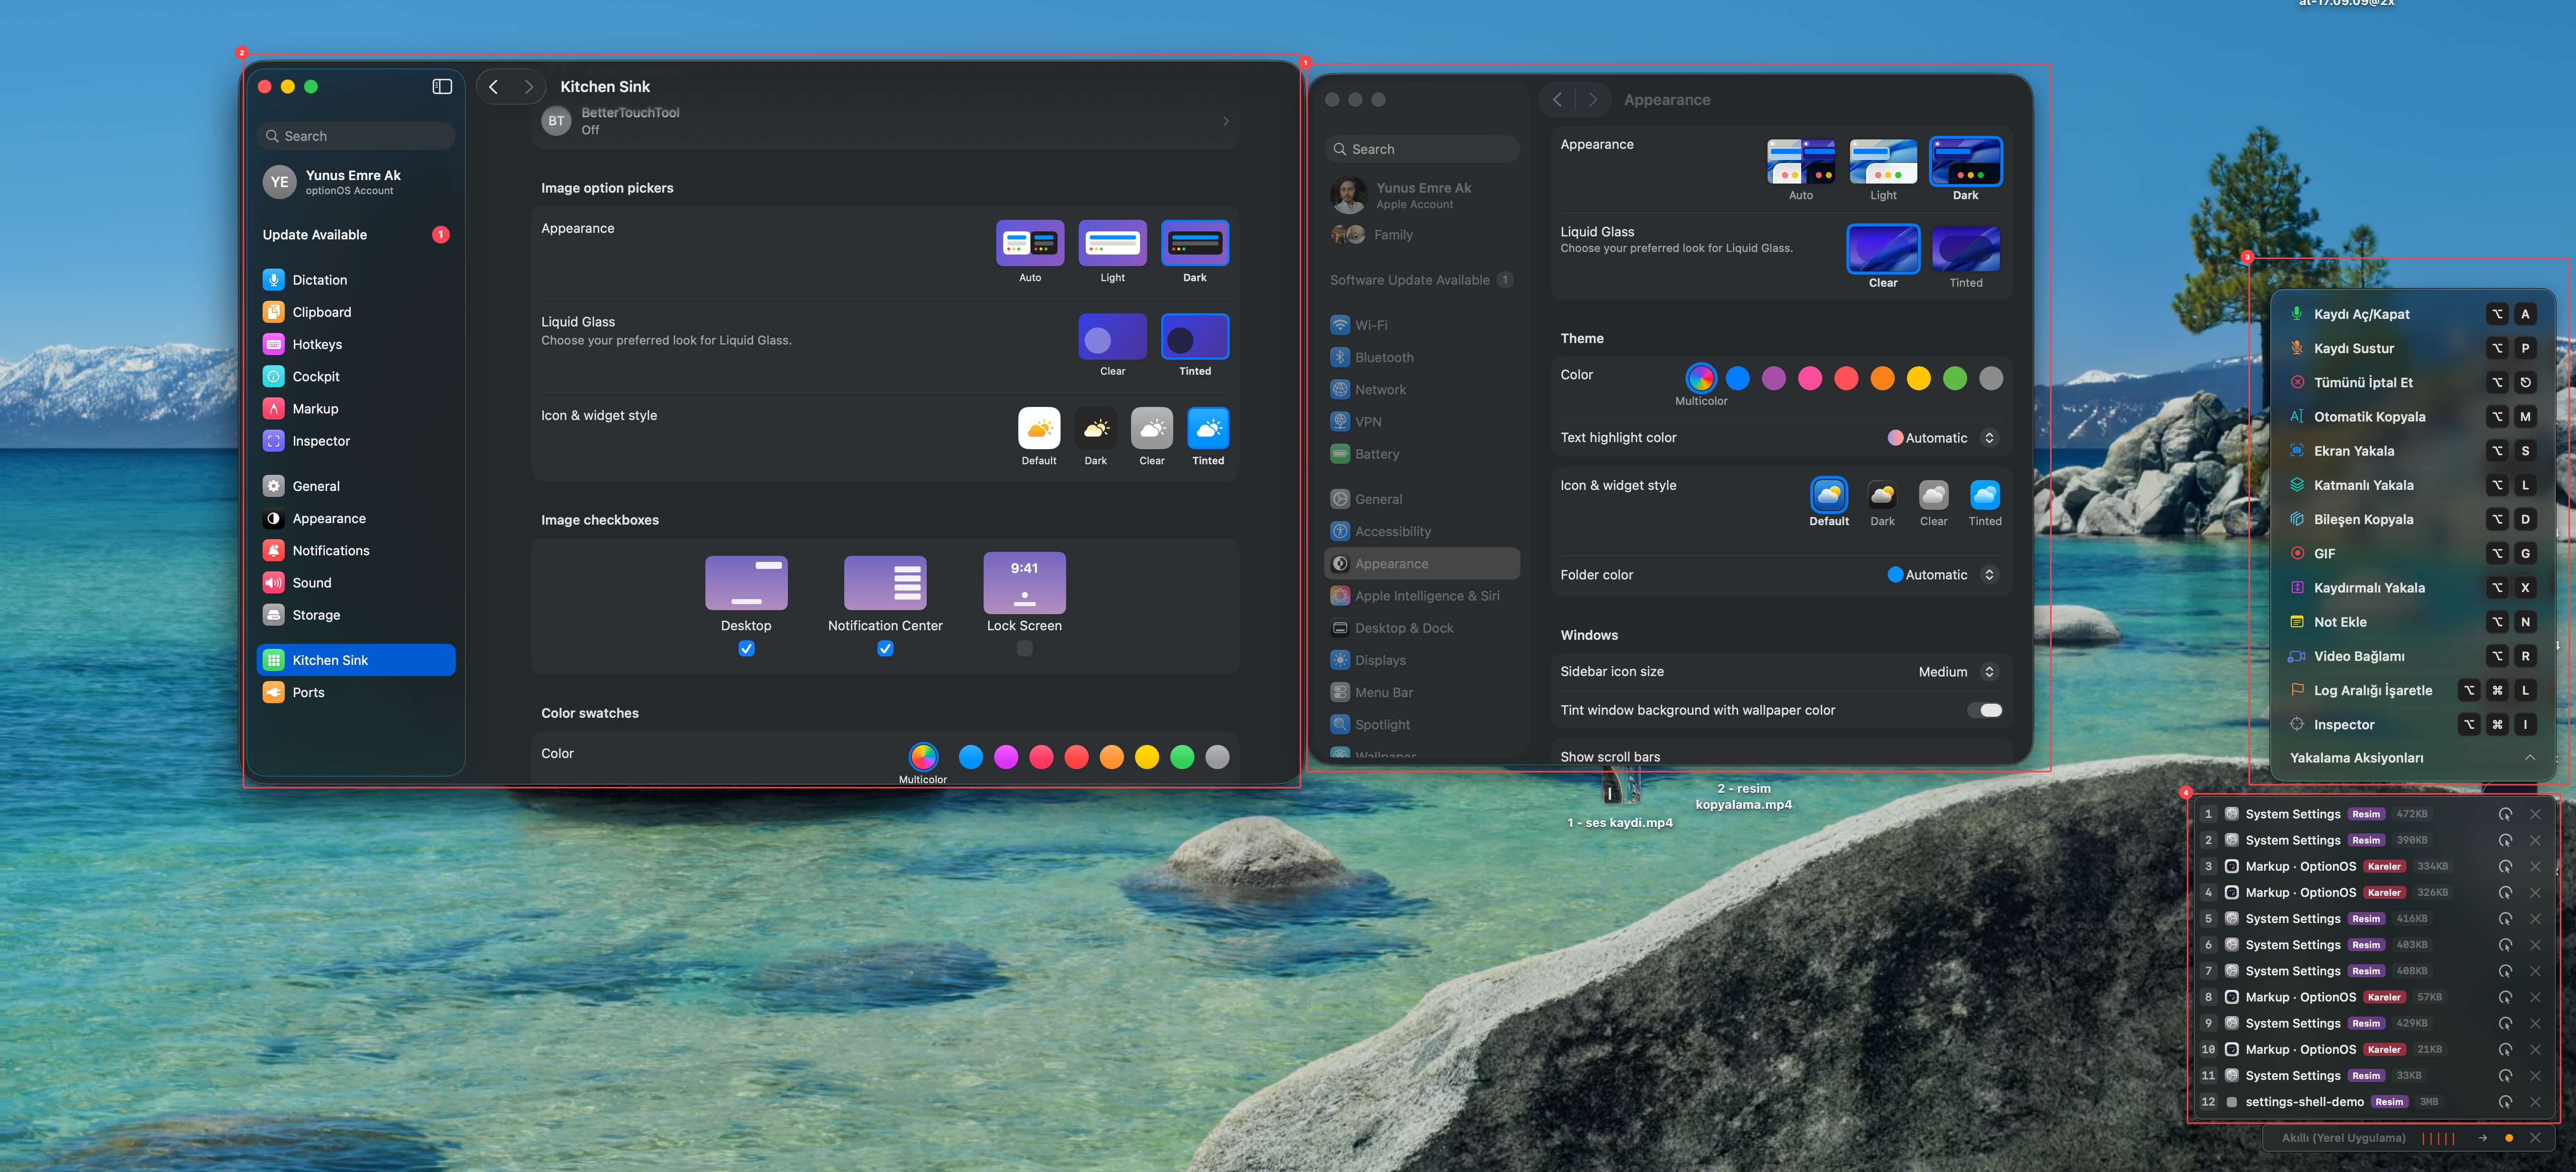Toggle tint window background with wallpaper color
Screen dimensions: 2576x1172
[1984, 710]
